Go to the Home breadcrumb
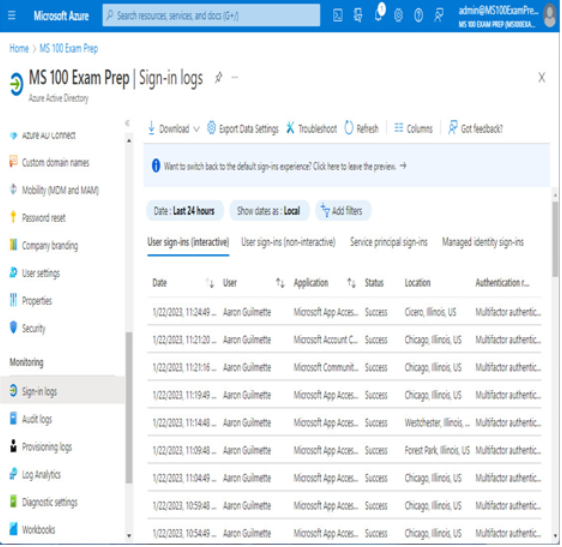This screenshot has height=547, width=562. (x=19, y=48)
